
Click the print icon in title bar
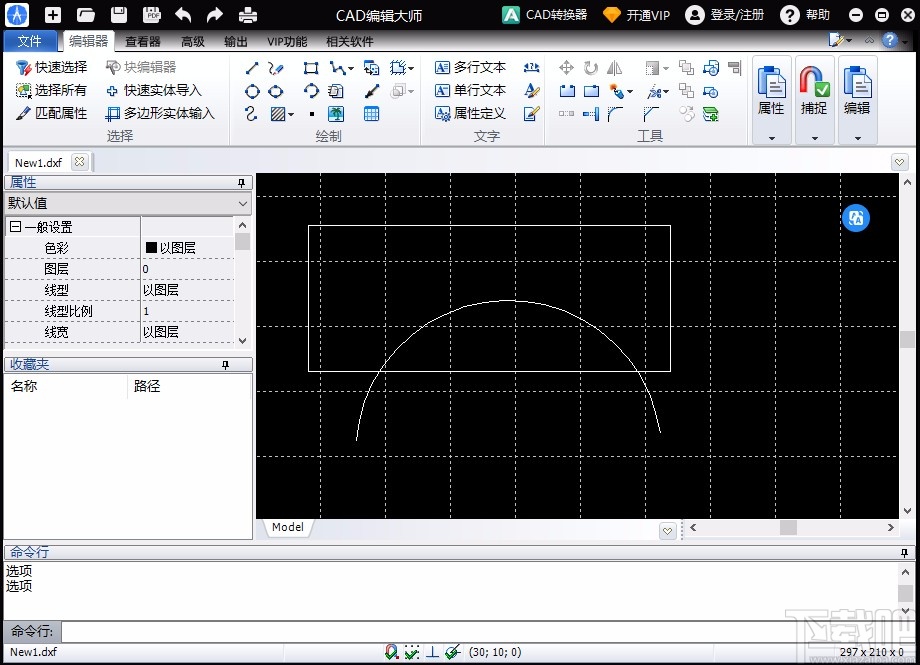(x=247, y=15)
